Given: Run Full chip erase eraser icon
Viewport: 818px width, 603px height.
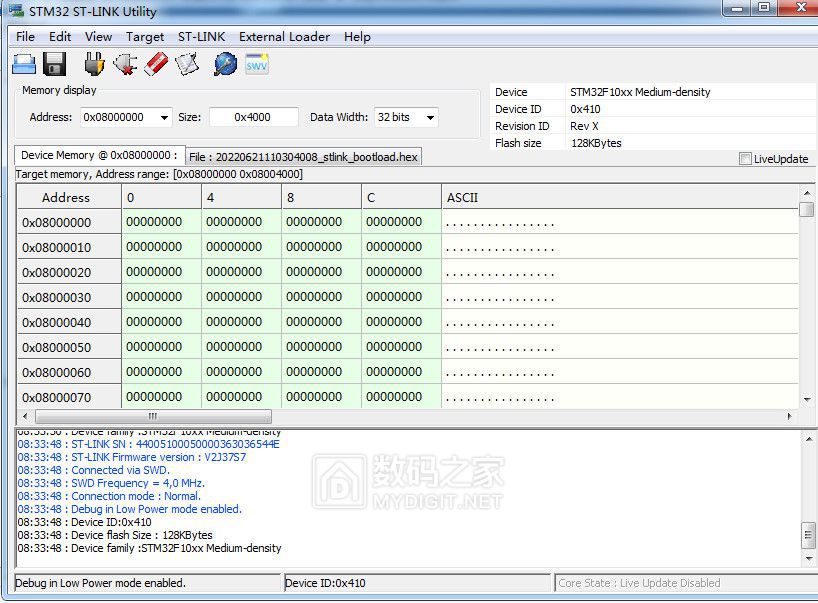Looking at the screenshot, I should click(156, 65).
